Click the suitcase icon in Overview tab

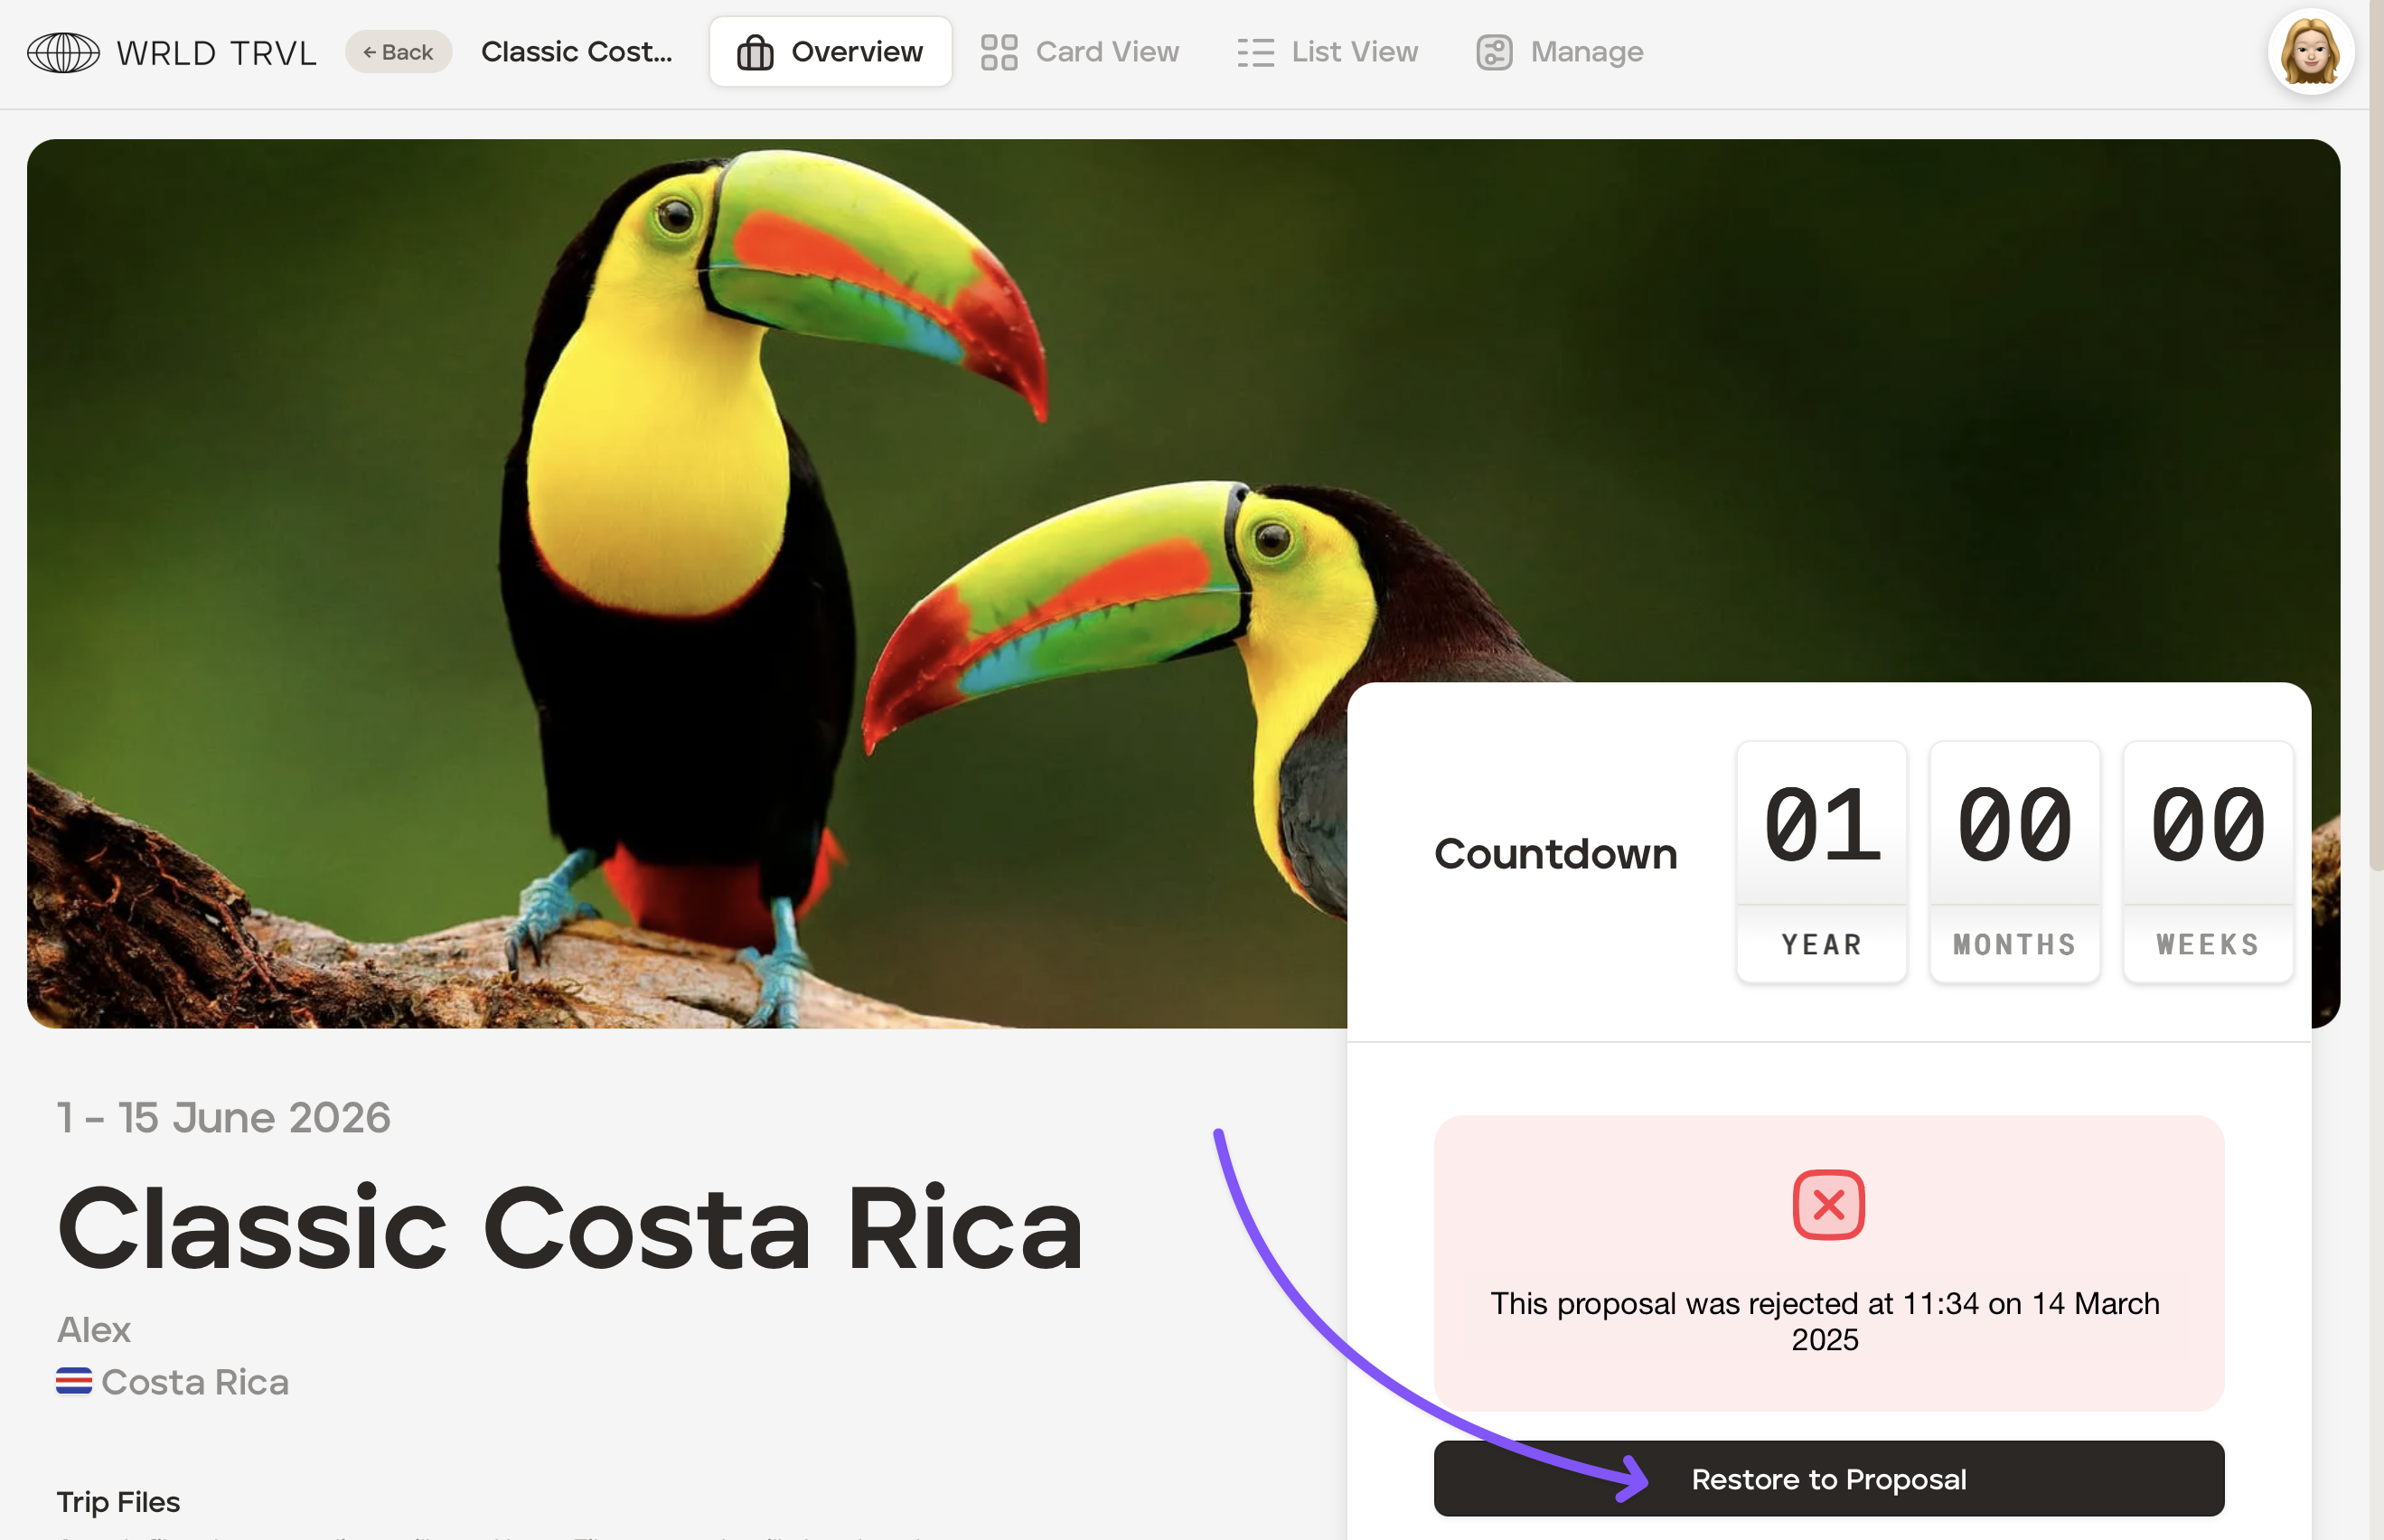pyautogui.click(x=755, y=52)
